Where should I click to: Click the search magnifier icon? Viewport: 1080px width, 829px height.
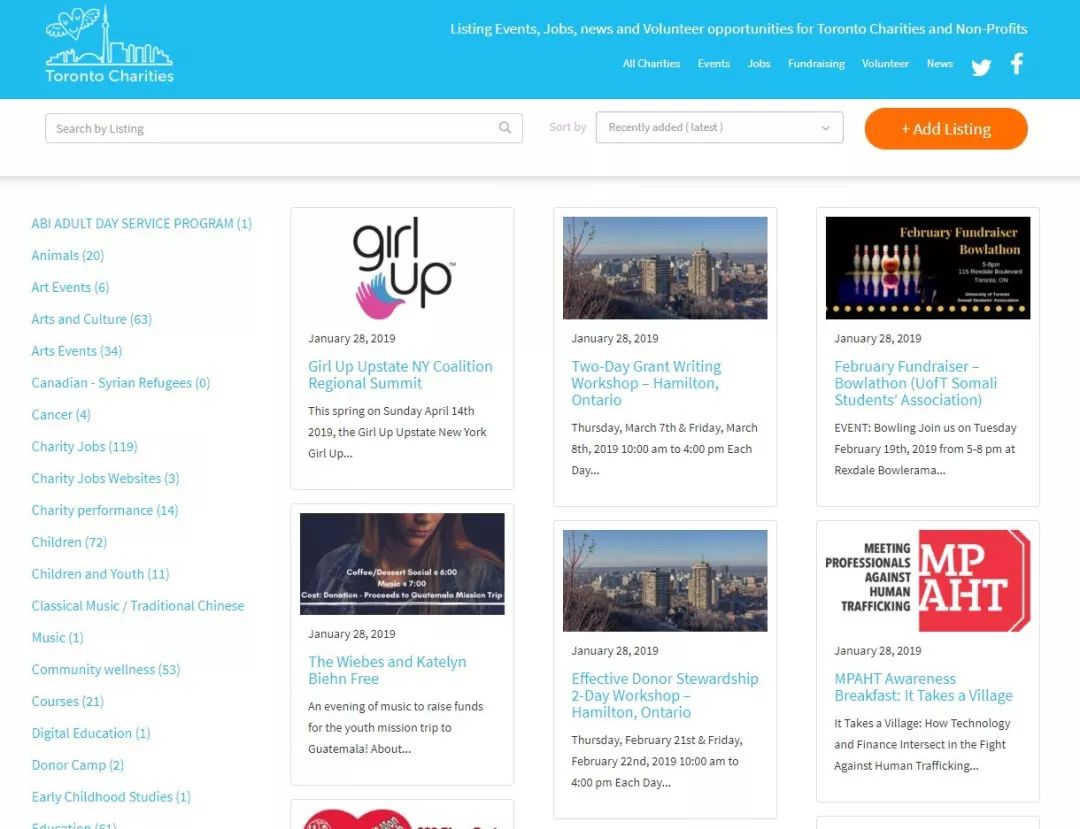pyautogui.click(x=505, y=128)
